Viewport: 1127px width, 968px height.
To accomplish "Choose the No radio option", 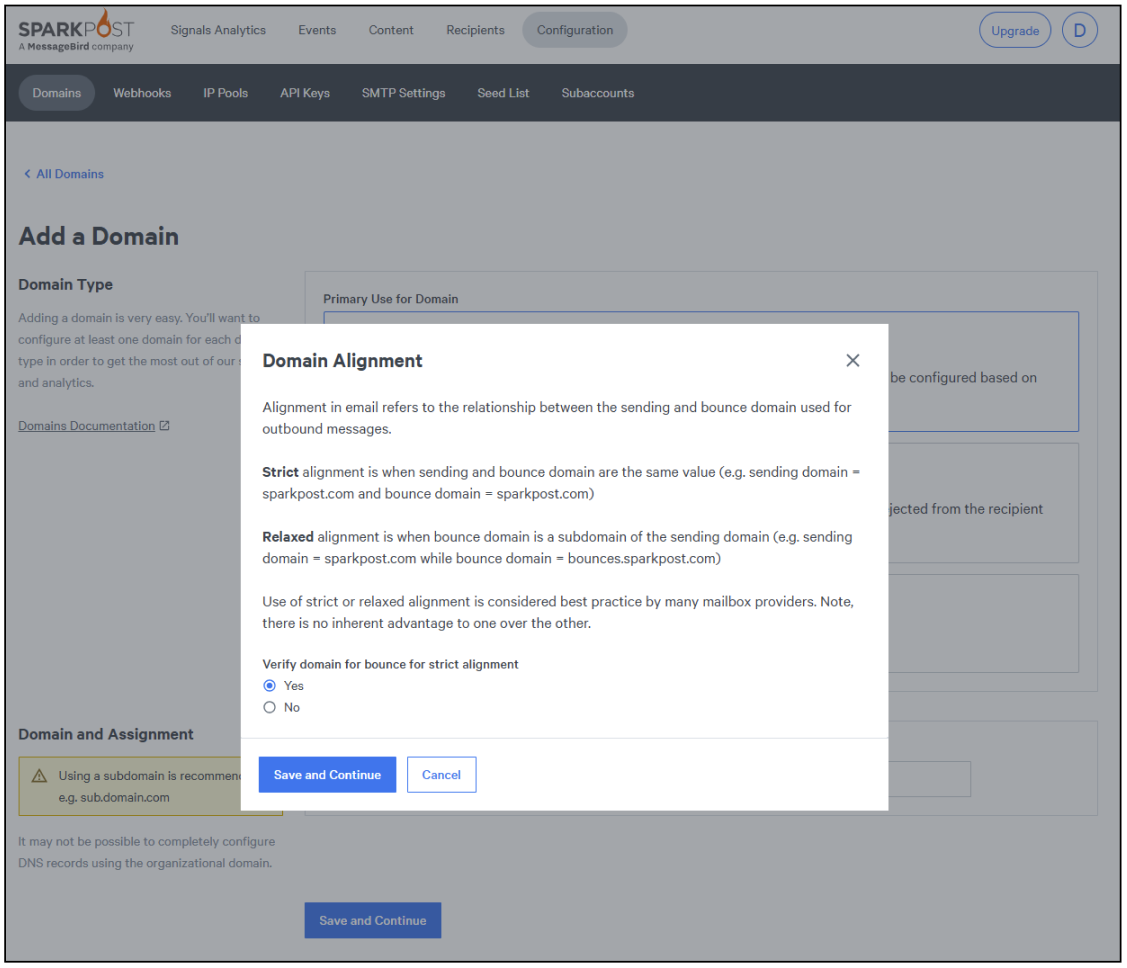I will (269, 707).
